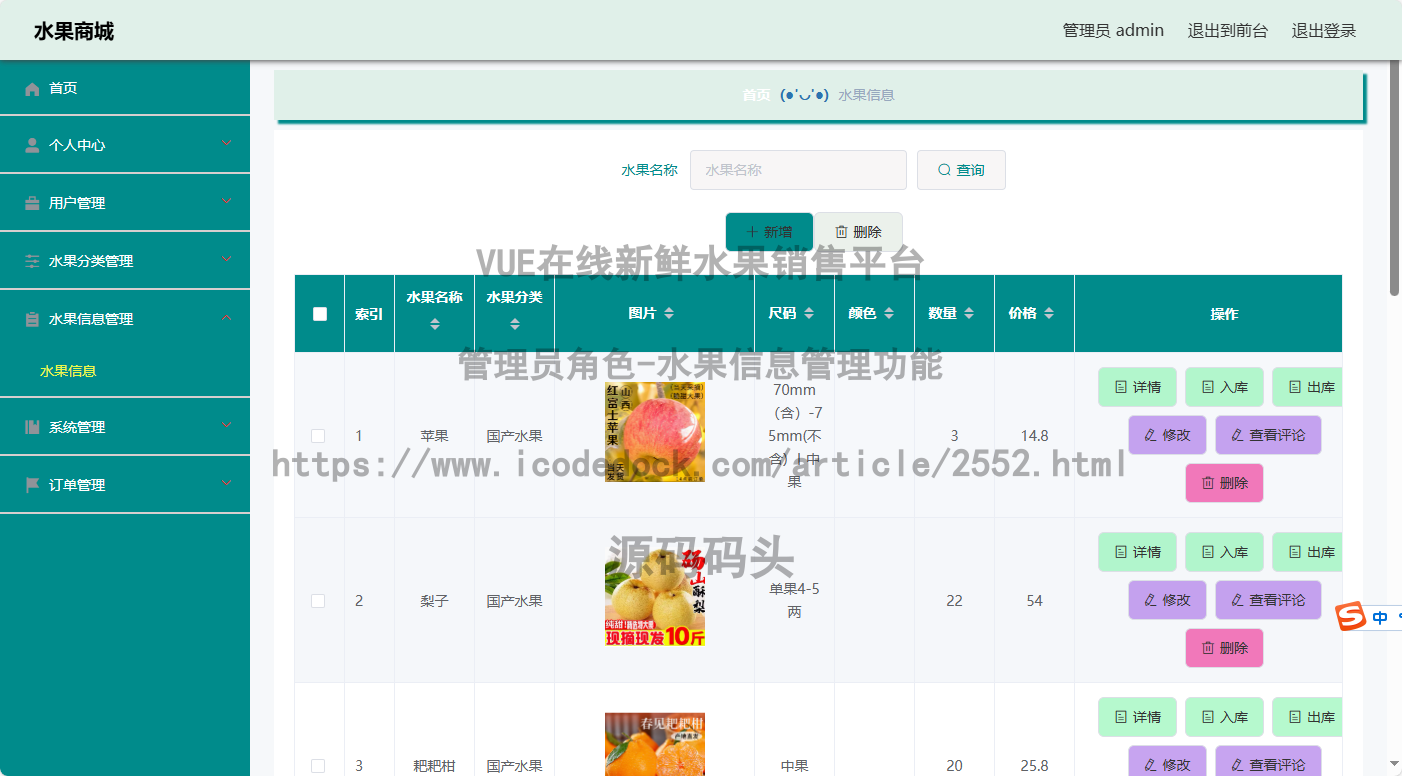Click the Sogou input method S icon
The width and height of the screenshot is (1402, 776).
tap(1352, 617)
